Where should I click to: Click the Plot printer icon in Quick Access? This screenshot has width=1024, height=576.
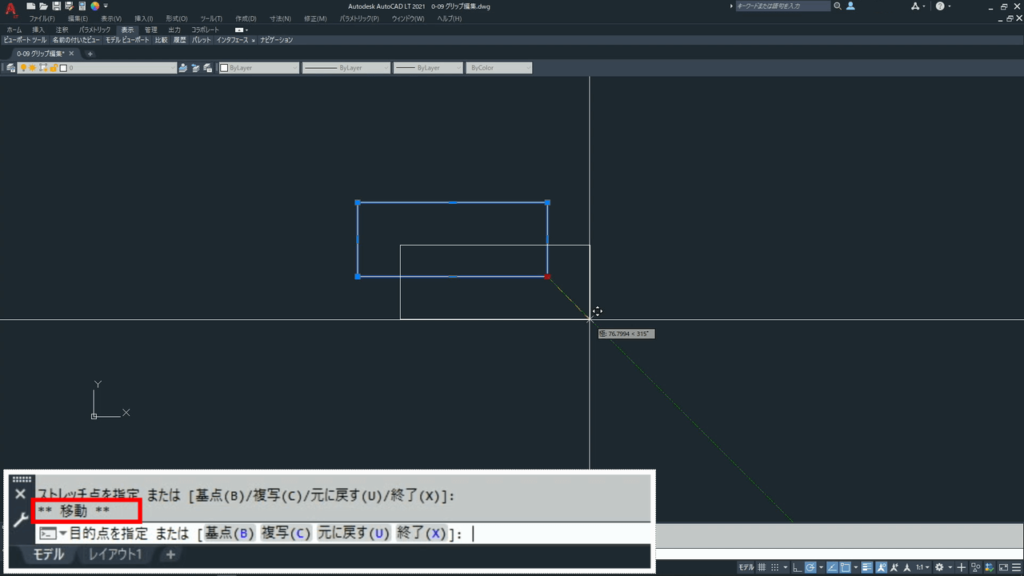coord(82,6)
